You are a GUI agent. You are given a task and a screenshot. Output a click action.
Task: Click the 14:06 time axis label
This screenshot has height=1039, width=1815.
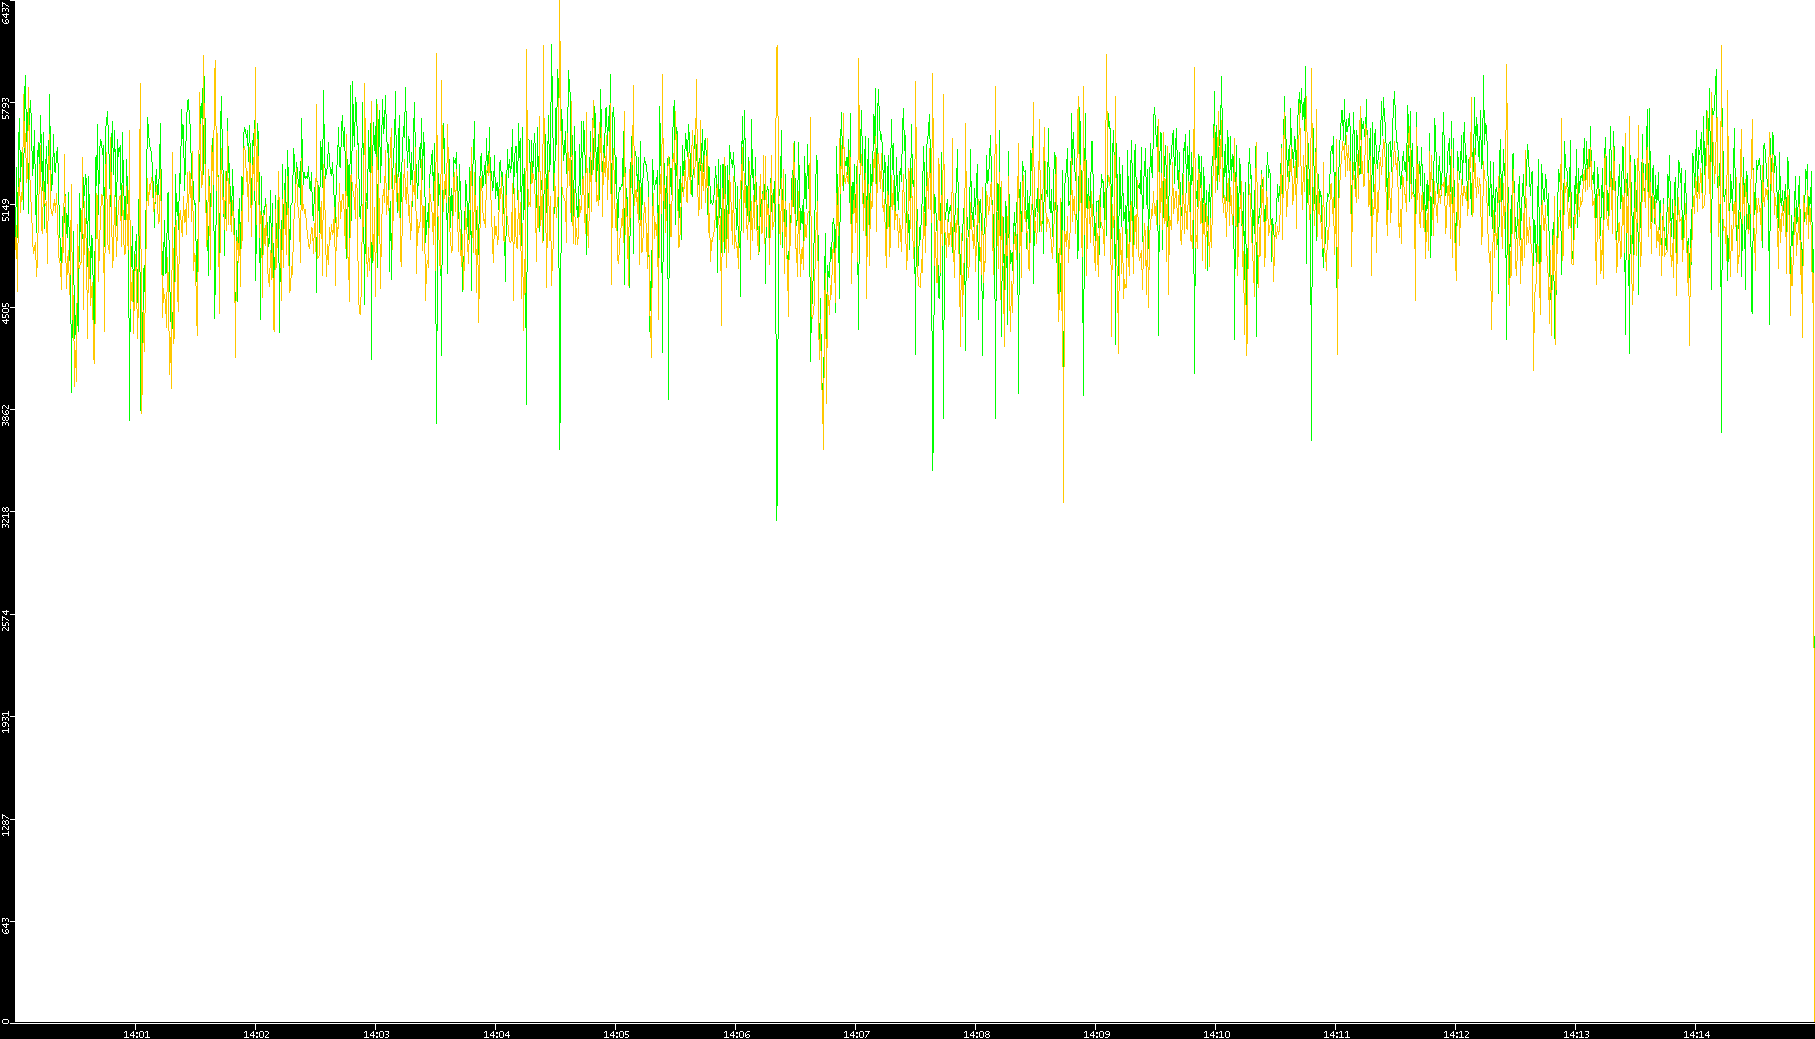[x=736, y=1034]
